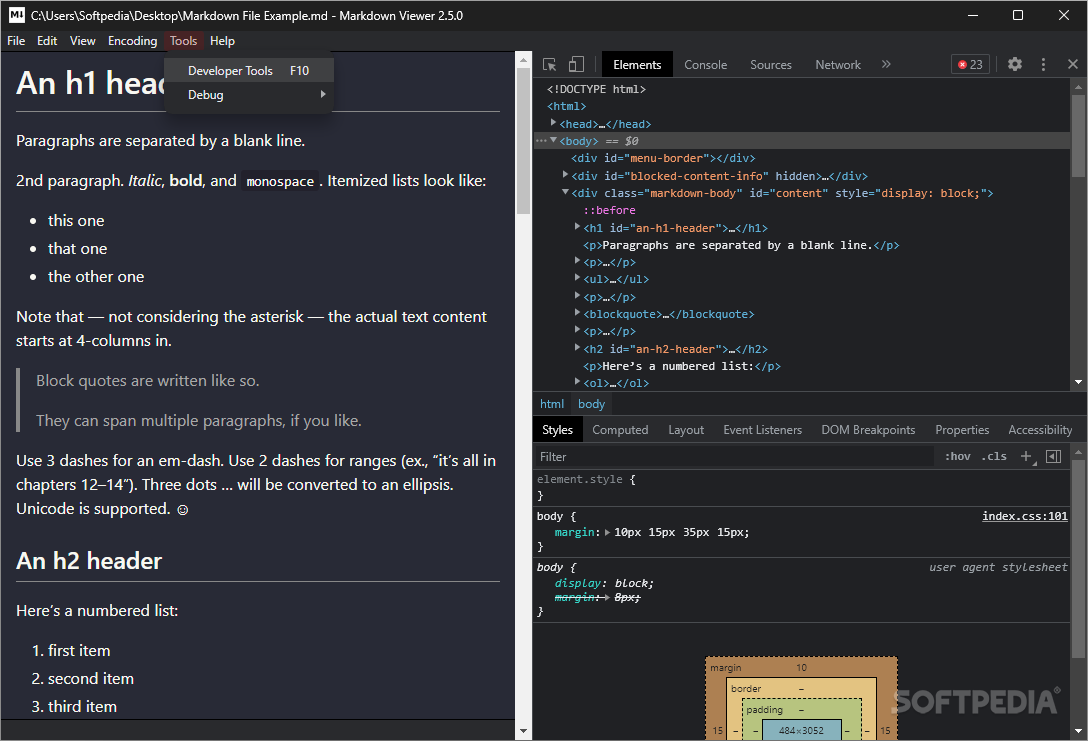Expand the ol list node
1088x741 pixels.
577,382
